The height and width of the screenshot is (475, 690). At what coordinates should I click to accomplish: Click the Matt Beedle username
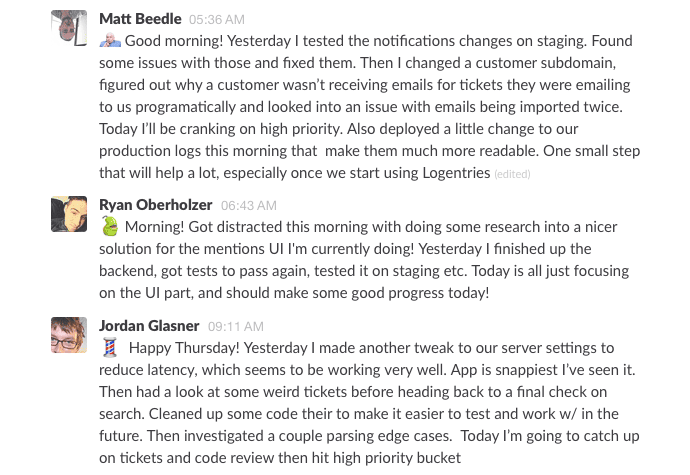point(140,19)
